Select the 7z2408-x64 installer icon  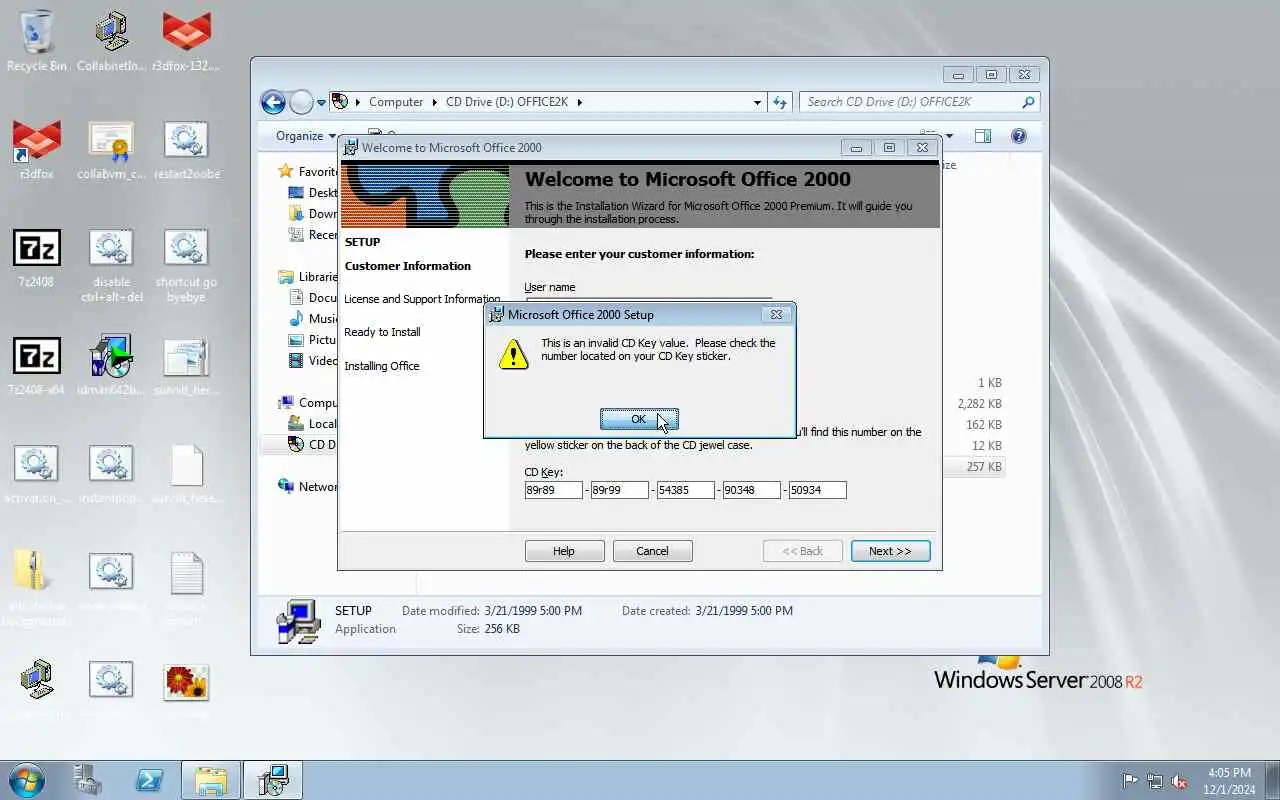pyautogui.click(x=36, y=366)
